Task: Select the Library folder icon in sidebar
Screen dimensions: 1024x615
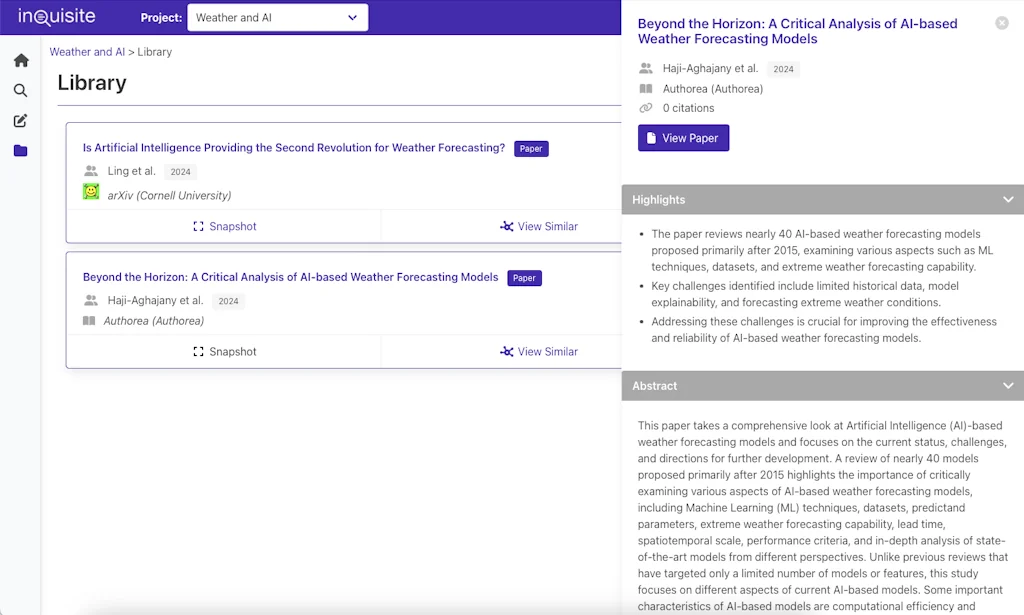Action: (x=21, y=151)
